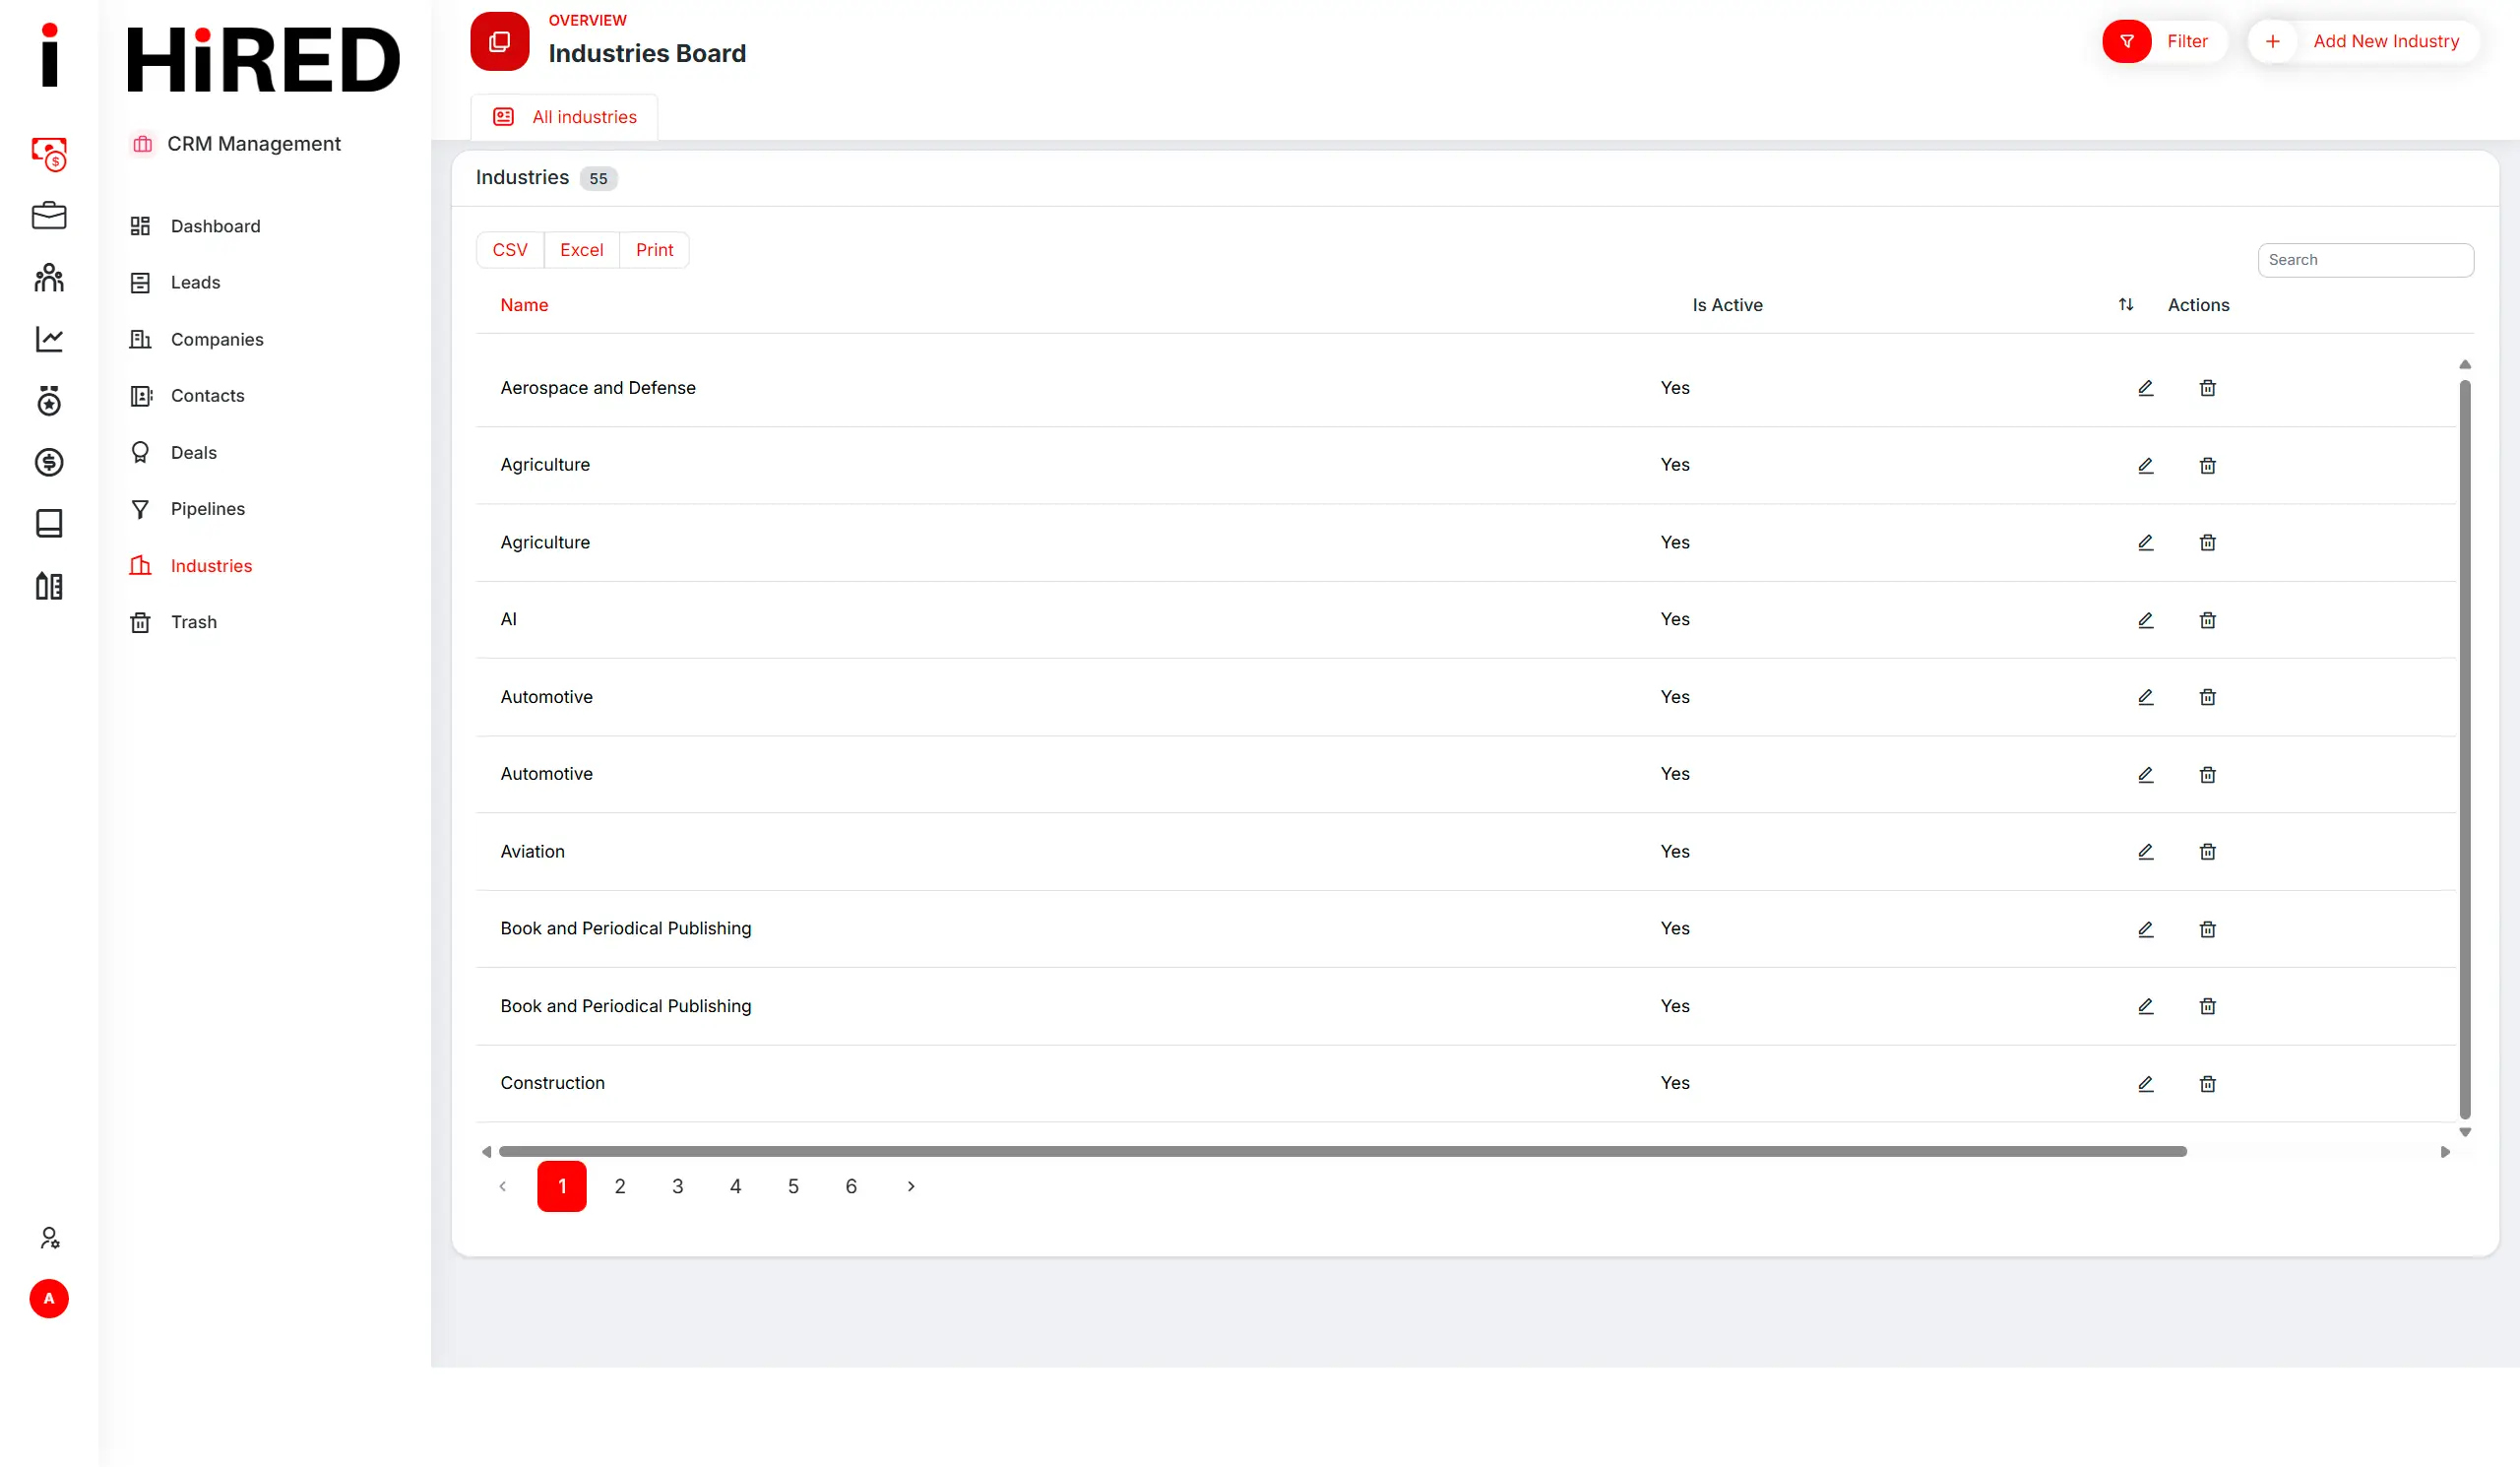Click the 55 industries count badge
The height and width of the screenshot is (1467, 2520).
click(598, 178)
